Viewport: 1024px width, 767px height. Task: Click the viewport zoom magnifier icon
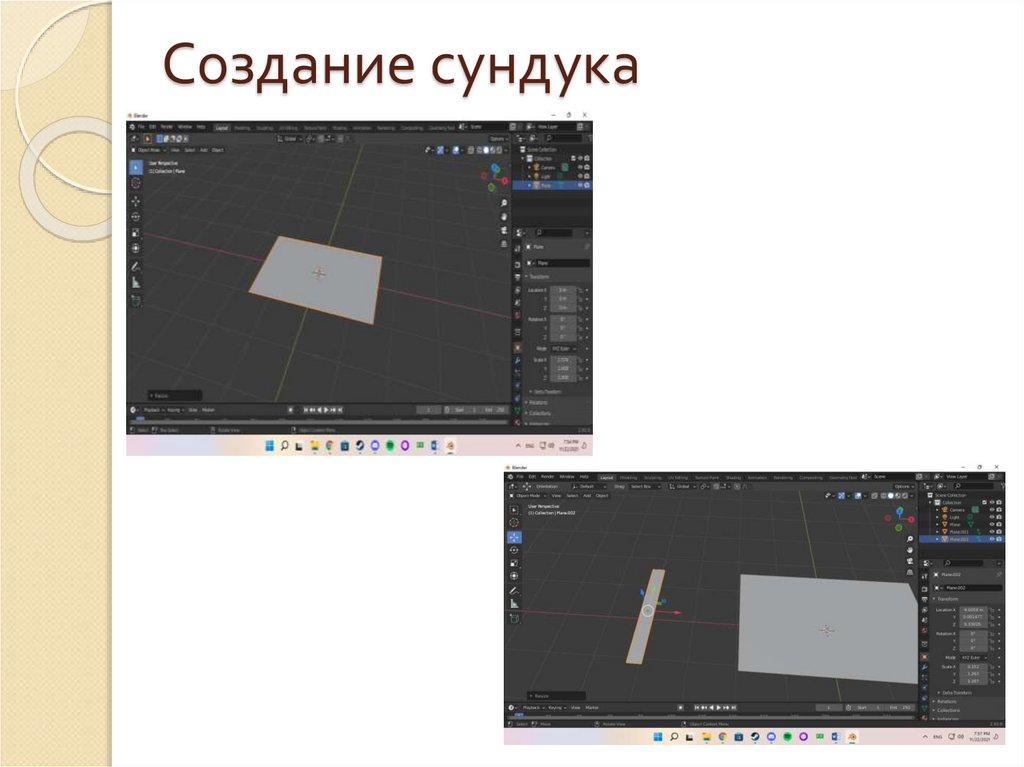click(x=503, y=203)
